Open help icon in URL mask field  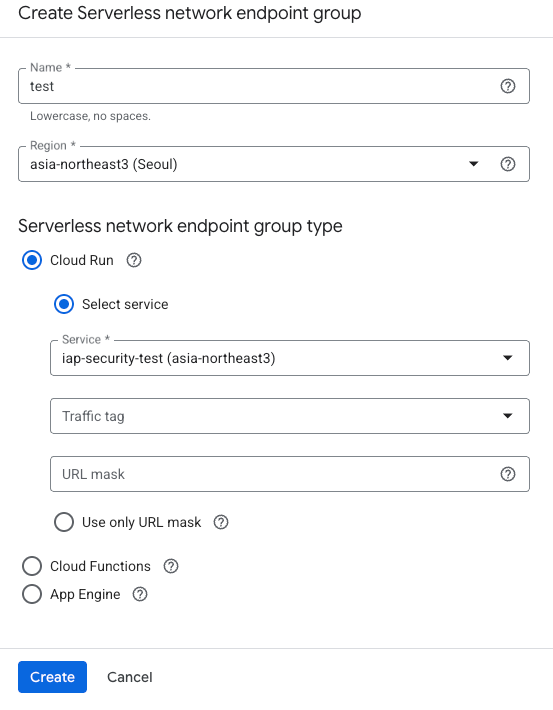[507, 474]
